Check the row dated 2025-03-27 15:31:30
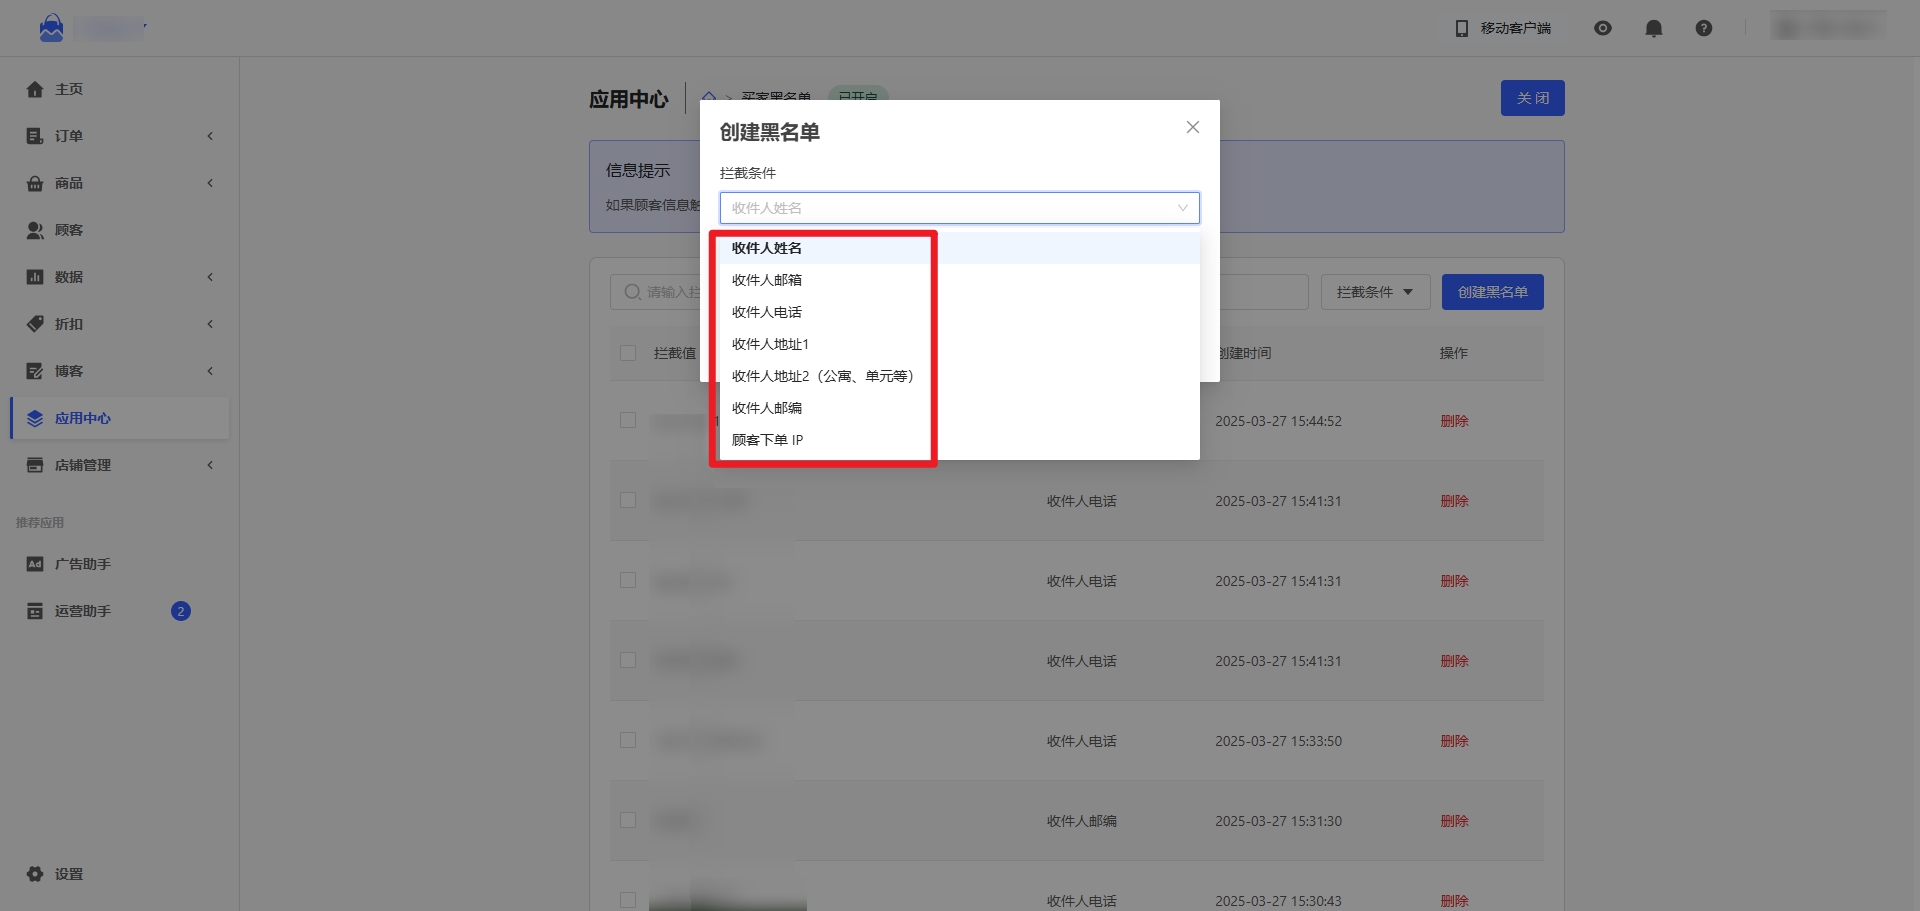The image size is (1920, 911). 628,820
